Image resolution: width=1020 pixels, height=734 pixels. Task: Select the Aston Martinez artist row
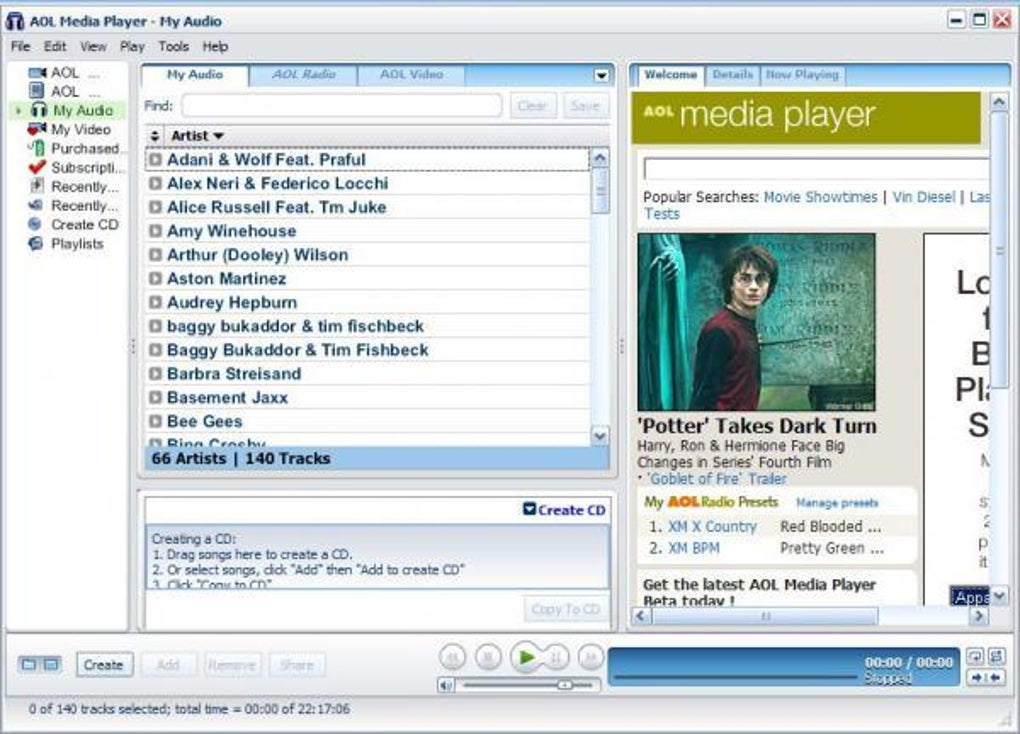point(368,279)
